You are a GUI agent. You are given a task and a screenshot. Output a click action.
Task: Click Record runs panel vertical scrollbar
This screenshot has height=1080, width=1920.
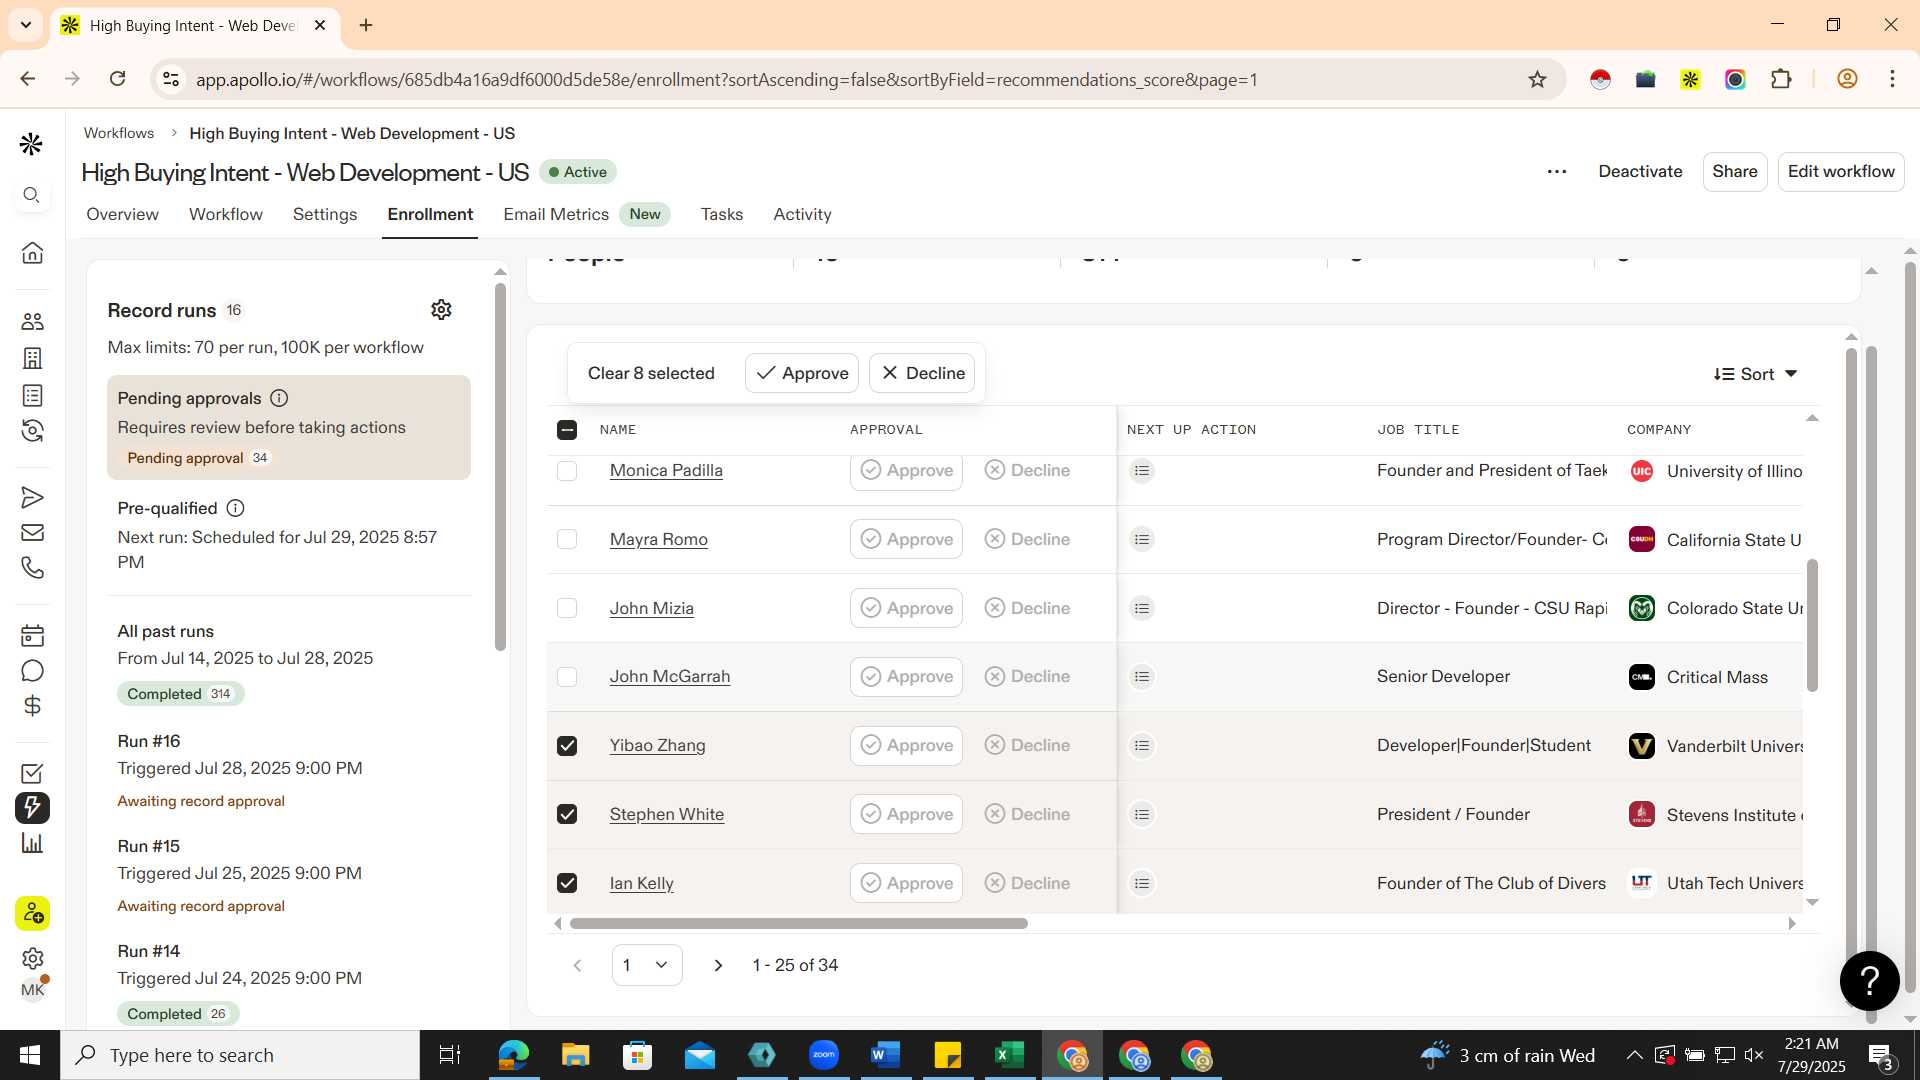coord(500,466)
